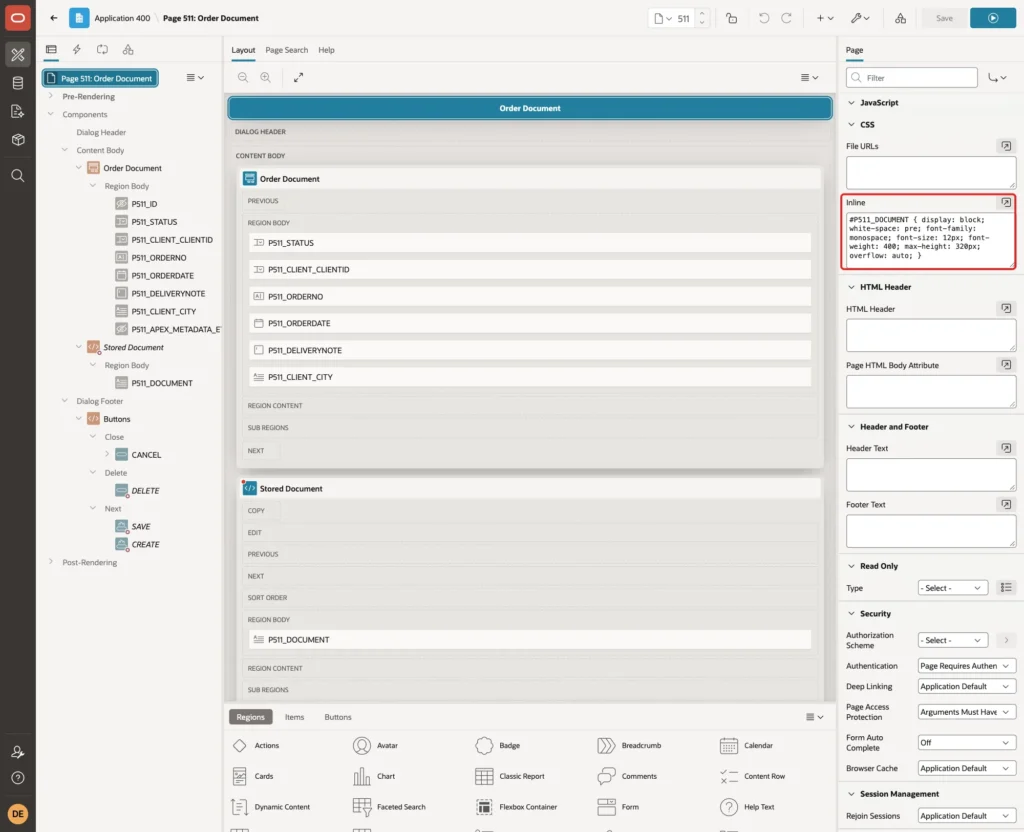Select P511_ORDERDATE in the tree
The height and width of the screenshot is (832, 1024).
tap(163, 276)
